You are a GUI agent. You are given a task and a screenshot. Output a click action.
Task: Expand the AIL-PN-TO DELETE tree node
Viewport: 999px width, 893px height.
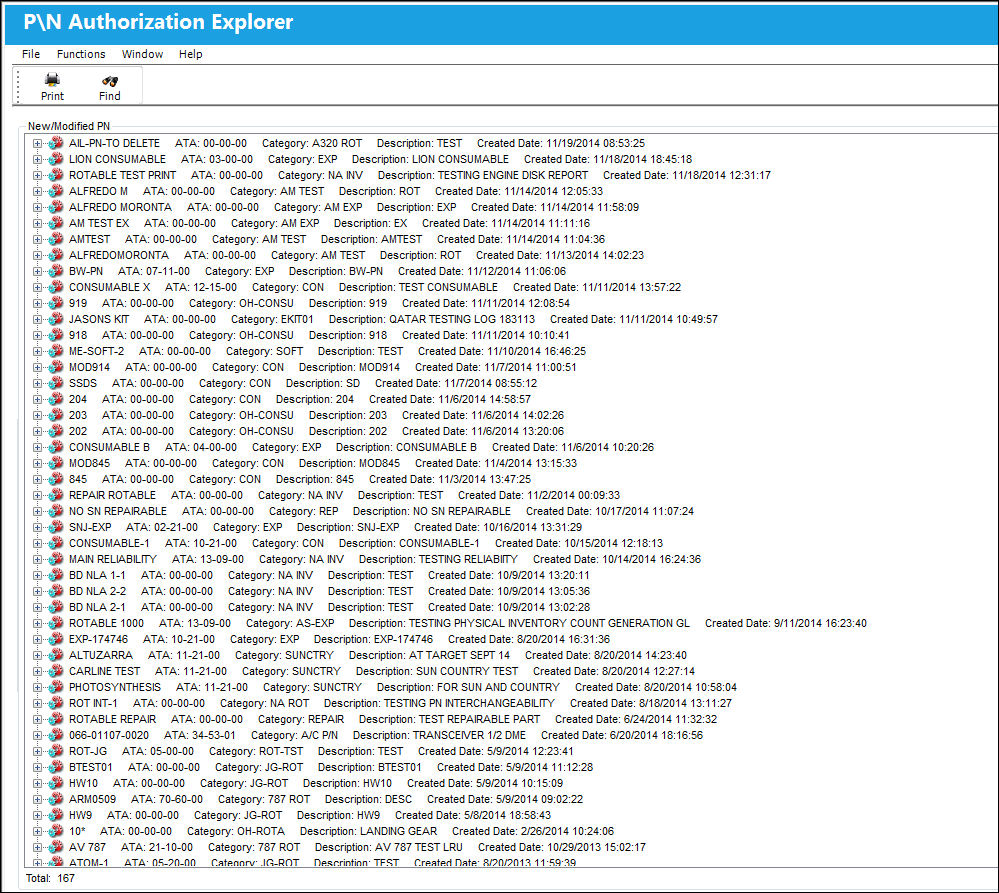(38, 143)
